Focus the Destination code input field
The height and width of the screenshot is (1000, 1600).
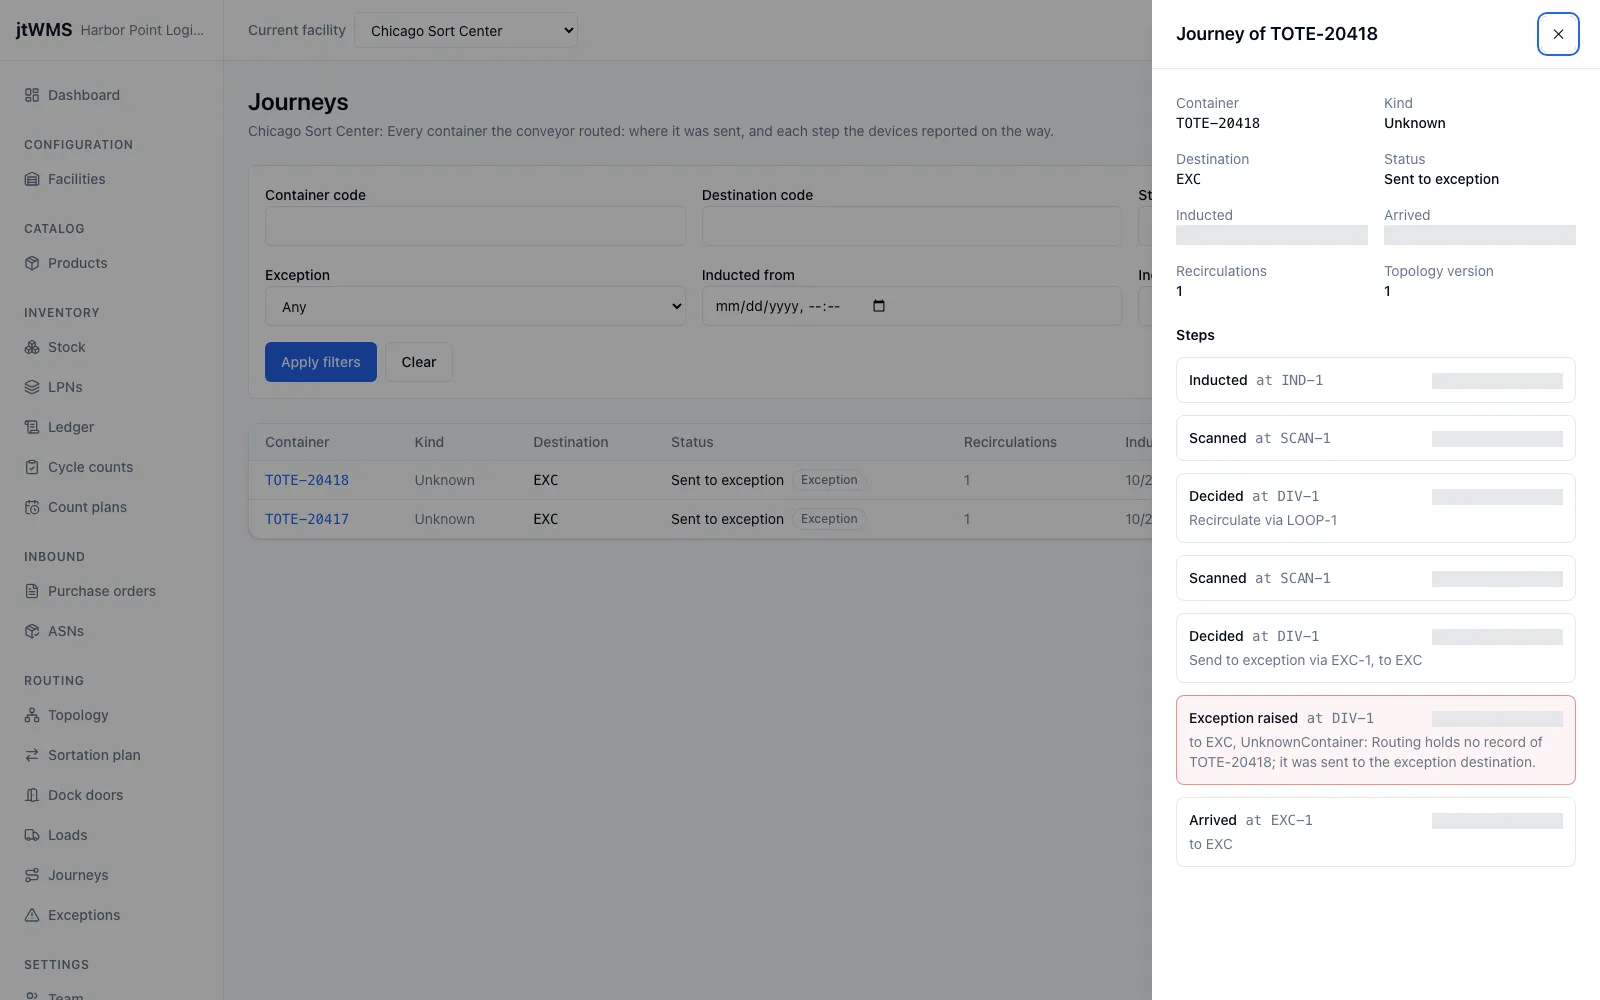point(912,226)
